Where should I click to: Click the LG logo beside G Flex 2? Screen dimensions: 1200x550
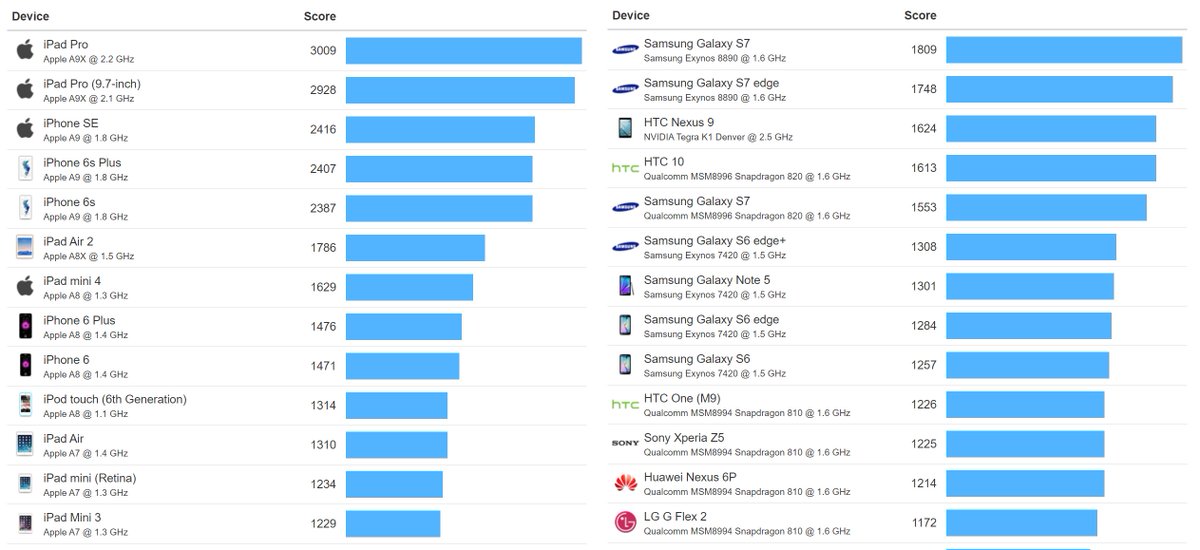625,523
